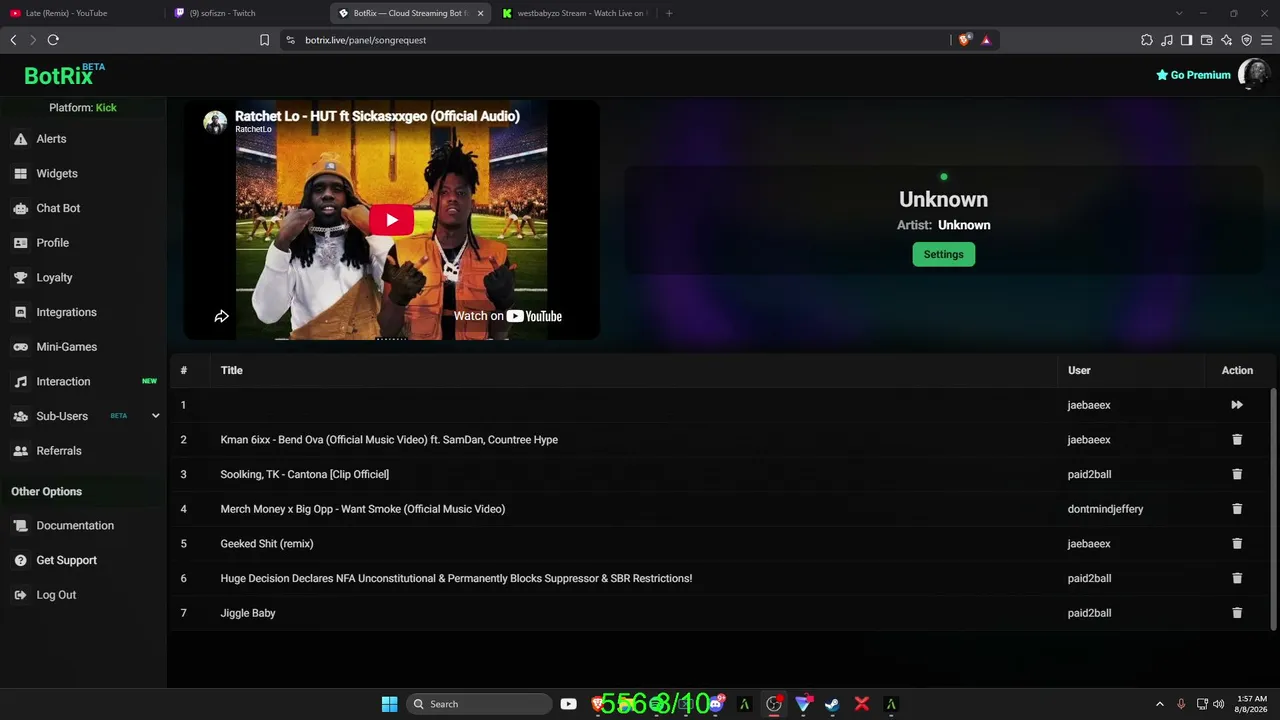Click the song queue vertical scrollbar
Screen dimensions: 1280x720
click(x=1273, y=509)
